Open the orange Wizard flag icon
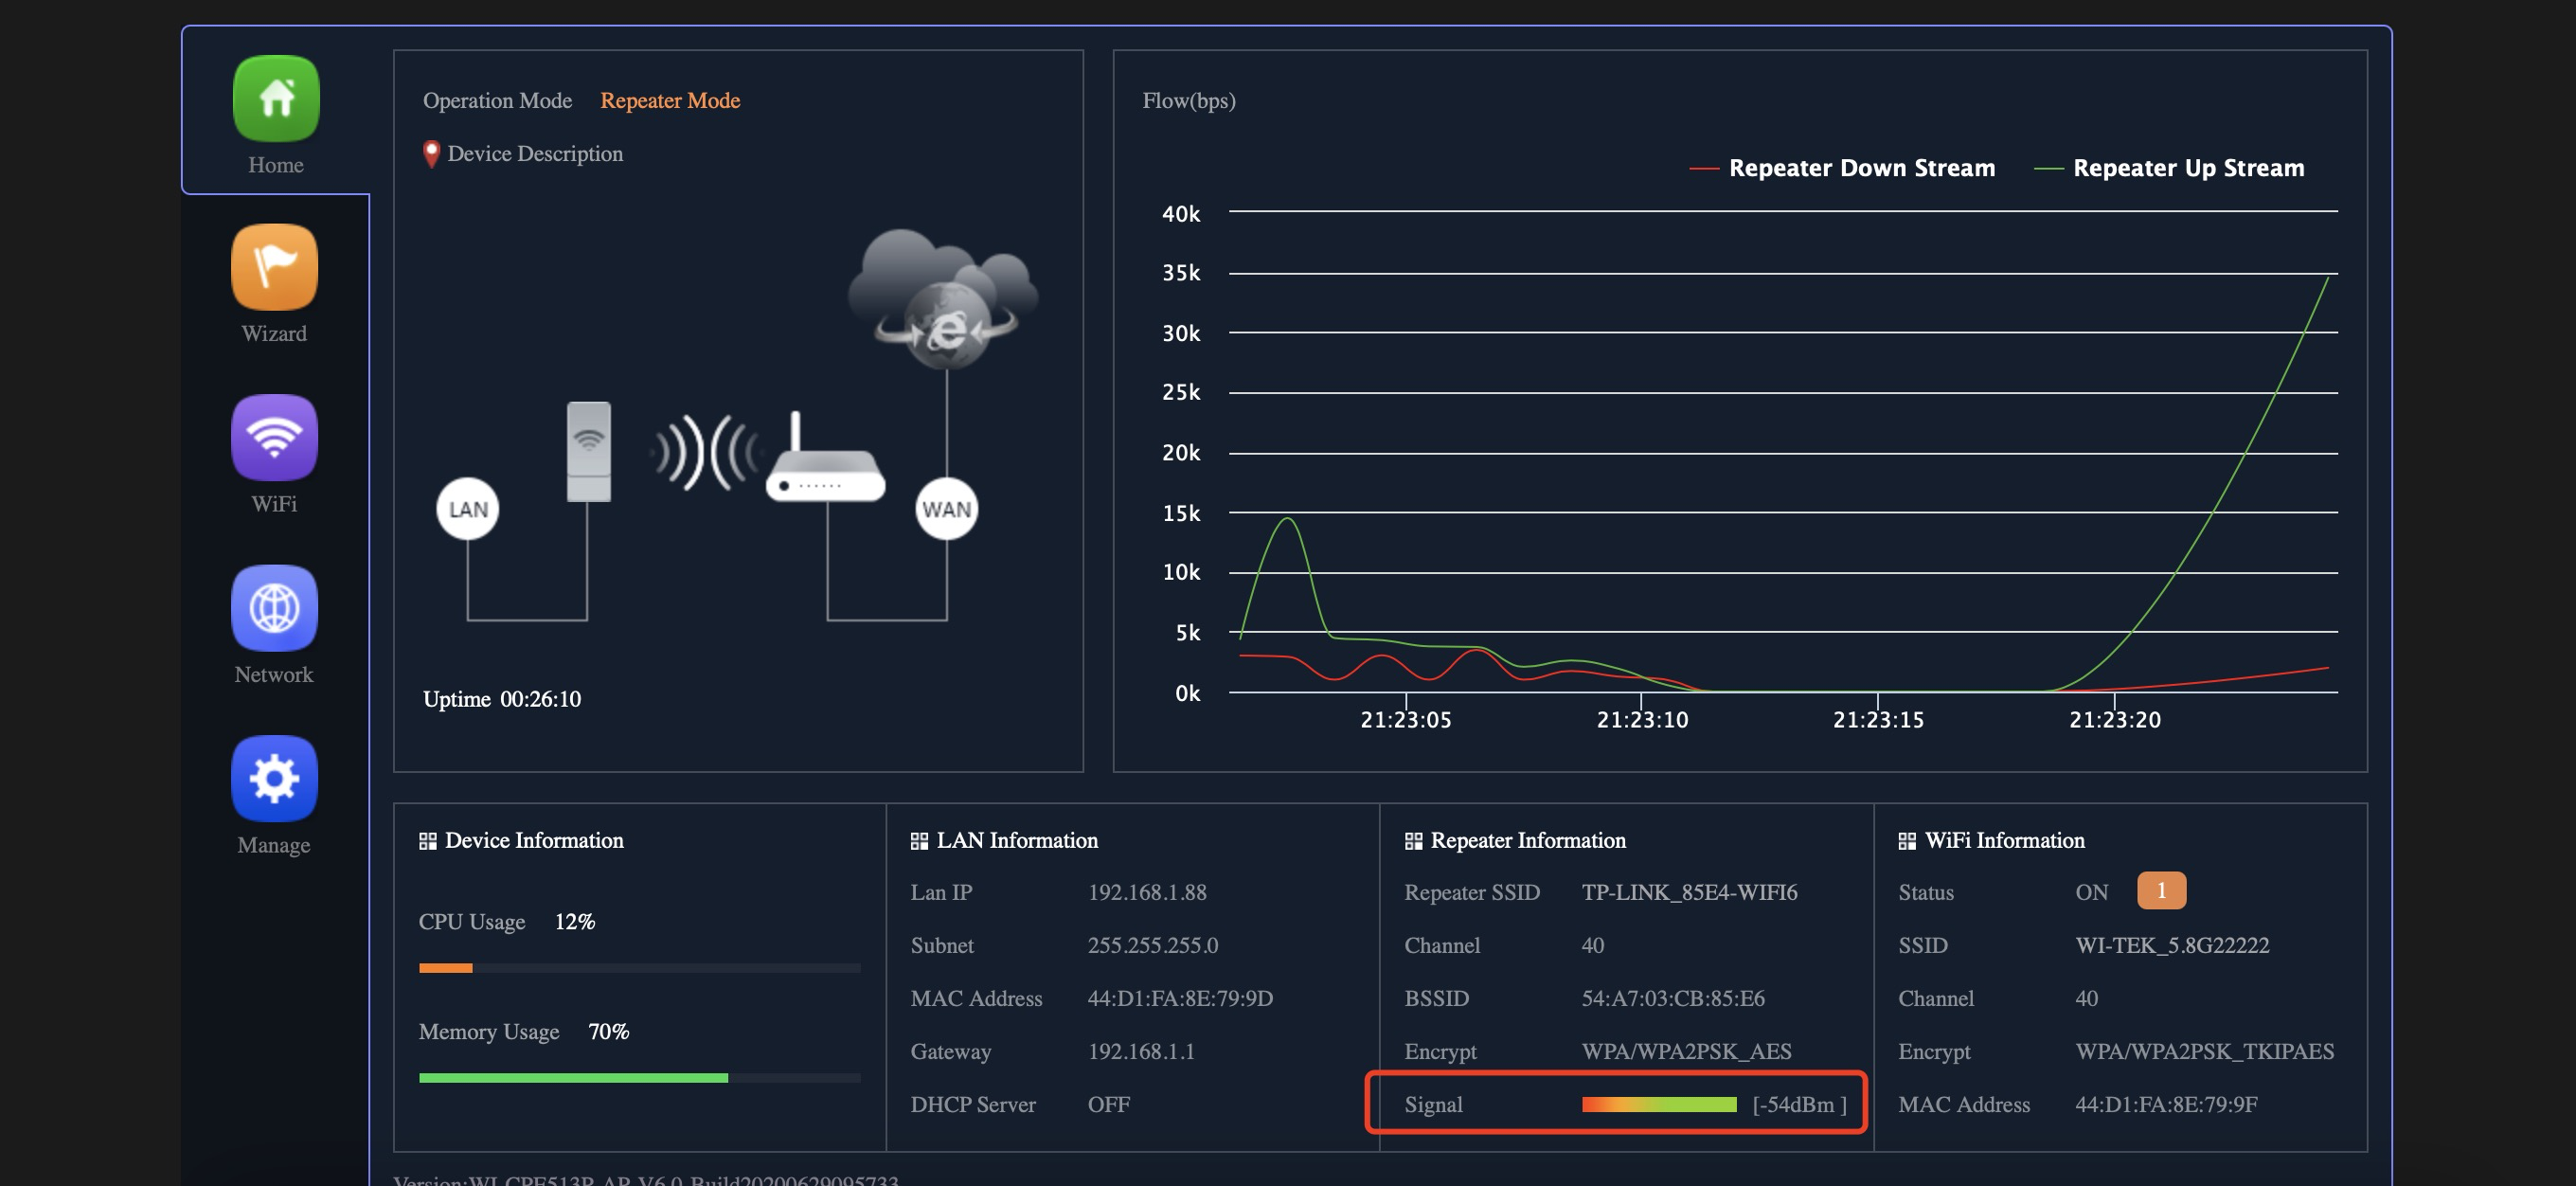The height and width of the screenshot is (1186, 2576). (x=274, y=267)
